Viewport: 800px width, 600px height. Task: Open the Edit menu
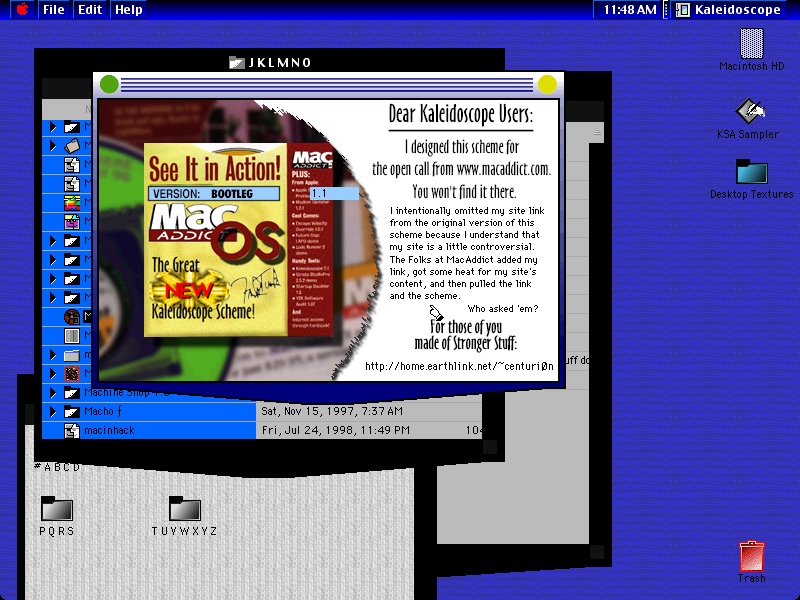[x=90, y=9]
